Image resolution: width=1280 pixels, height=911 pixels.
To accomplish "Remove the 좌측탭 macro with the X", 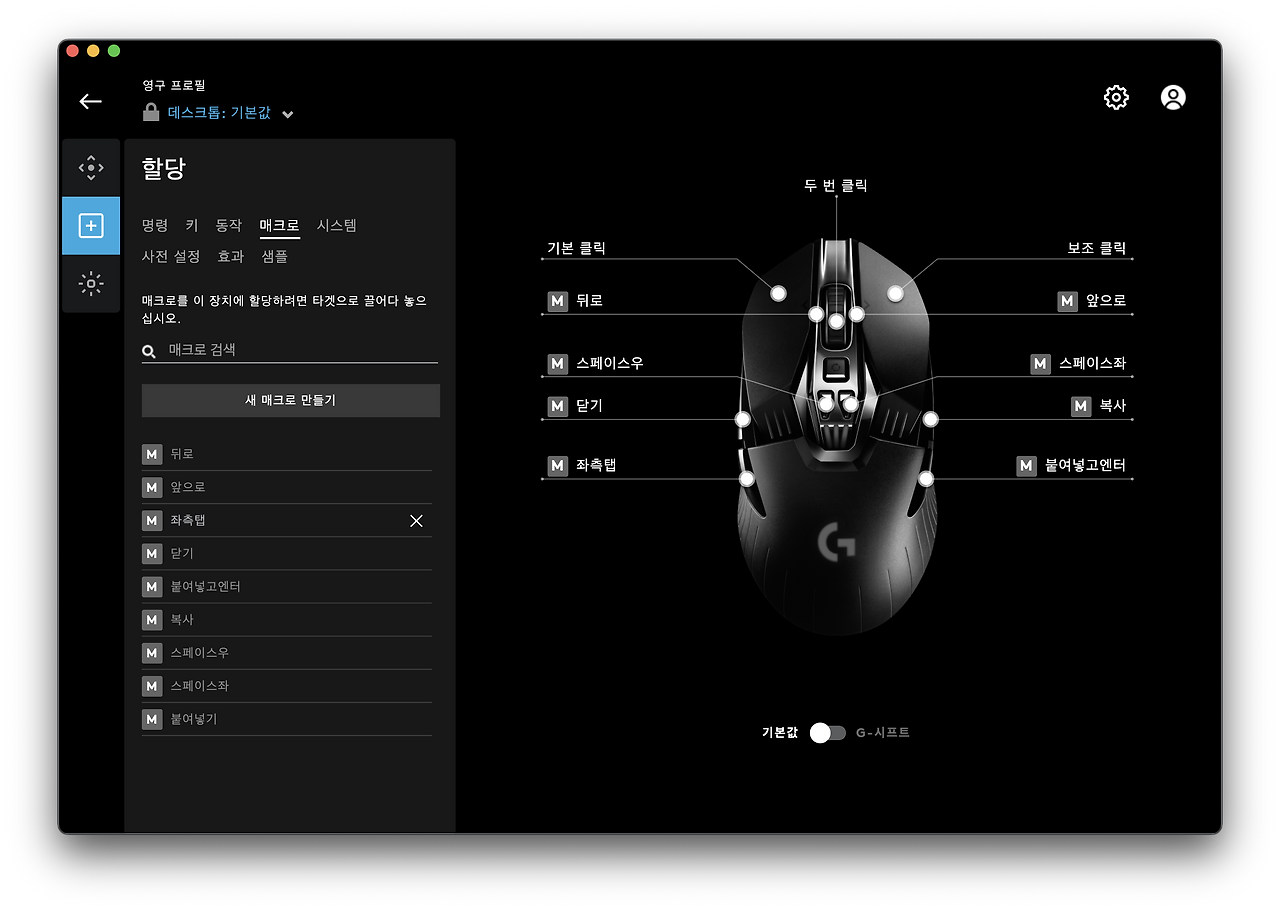I will pos(416,521).
